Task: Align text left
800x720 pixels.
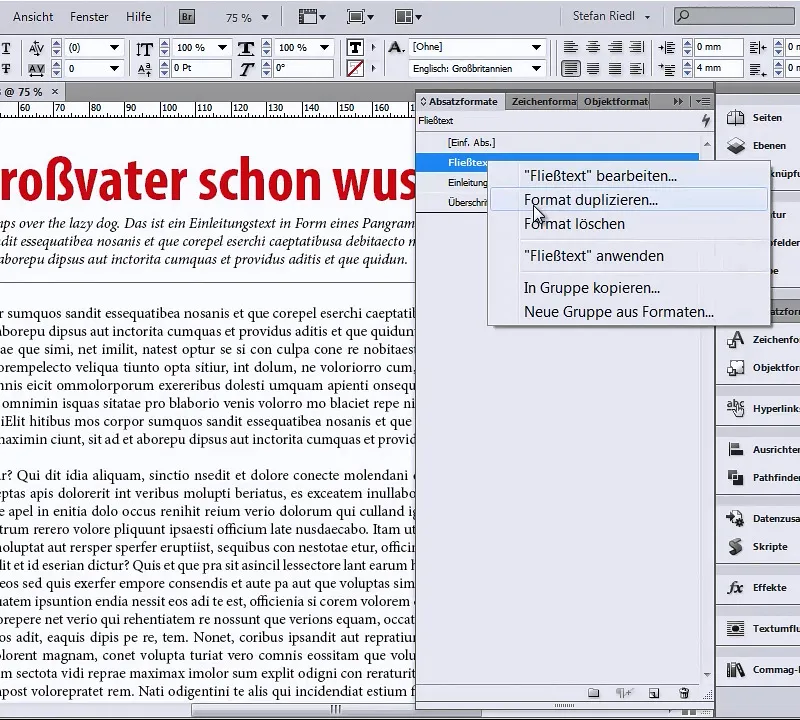Action: [x=570, y=47]
